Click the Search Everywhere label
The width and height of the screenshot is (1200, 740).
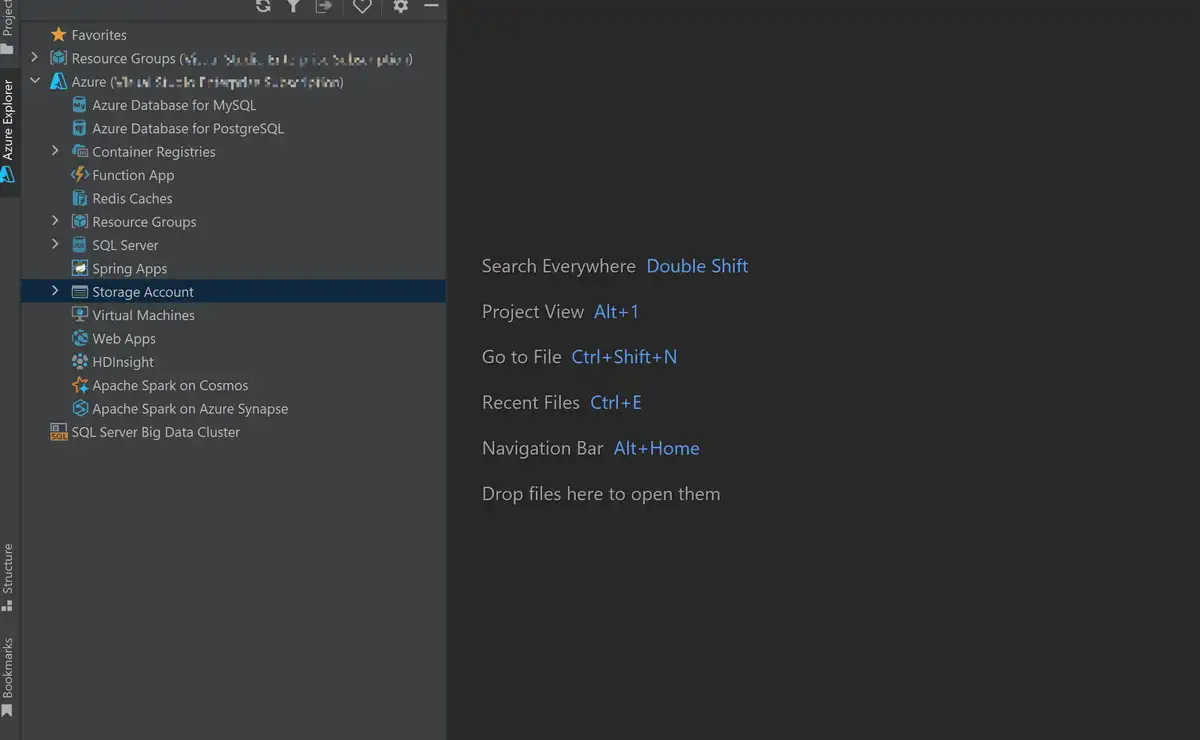tap(559, 266)
